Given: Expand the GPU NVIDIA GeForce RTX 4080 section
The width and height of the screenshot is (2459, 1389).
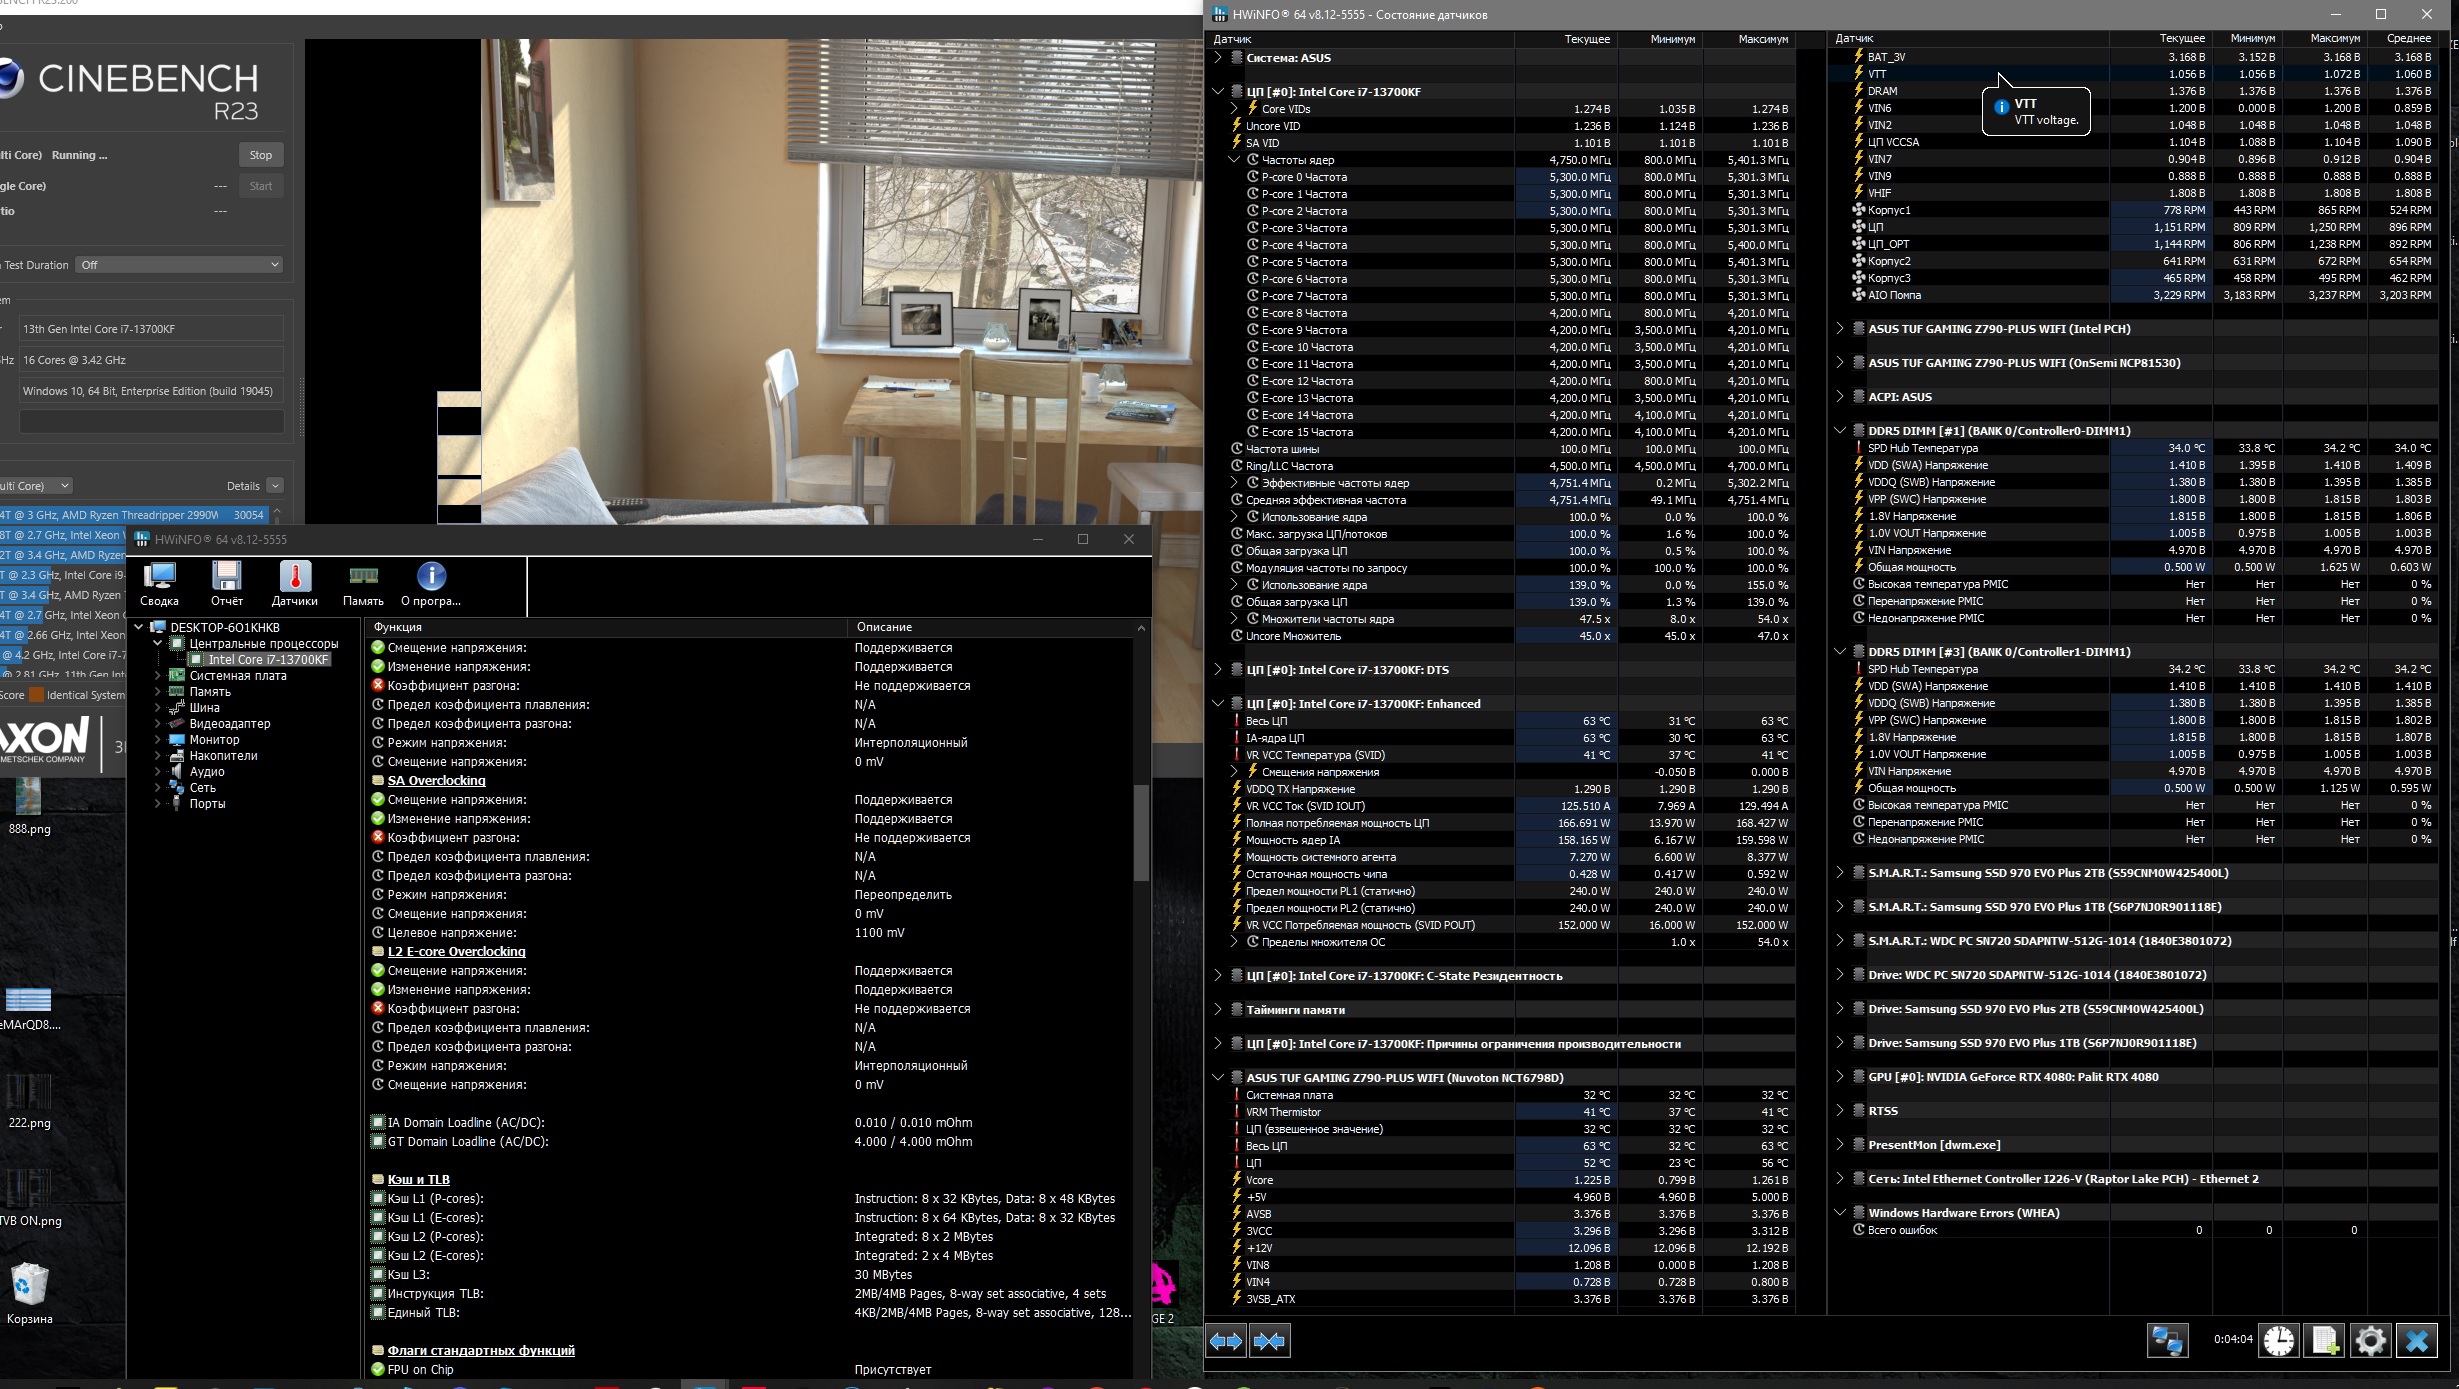Looking at the screenshot, I should (x=1840, y=1077).
